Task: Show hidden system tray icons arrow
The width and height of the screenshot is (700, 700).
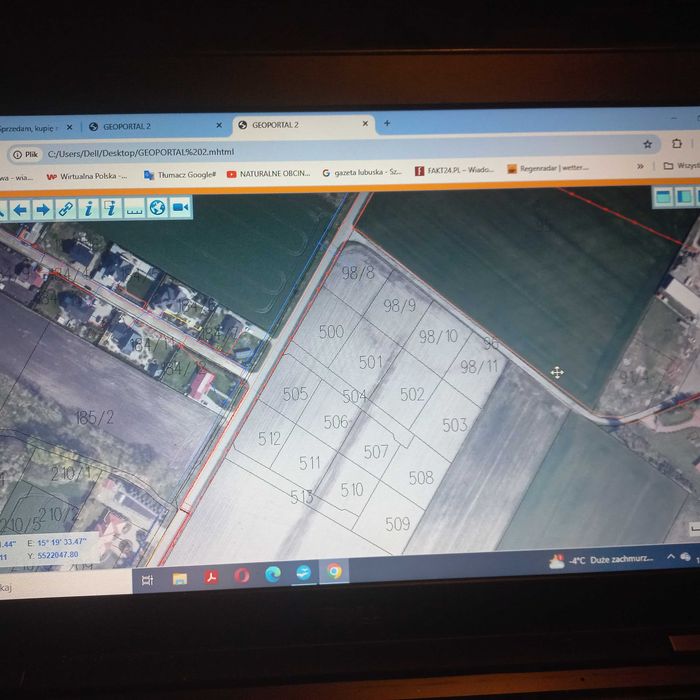Action: [671, 557]
